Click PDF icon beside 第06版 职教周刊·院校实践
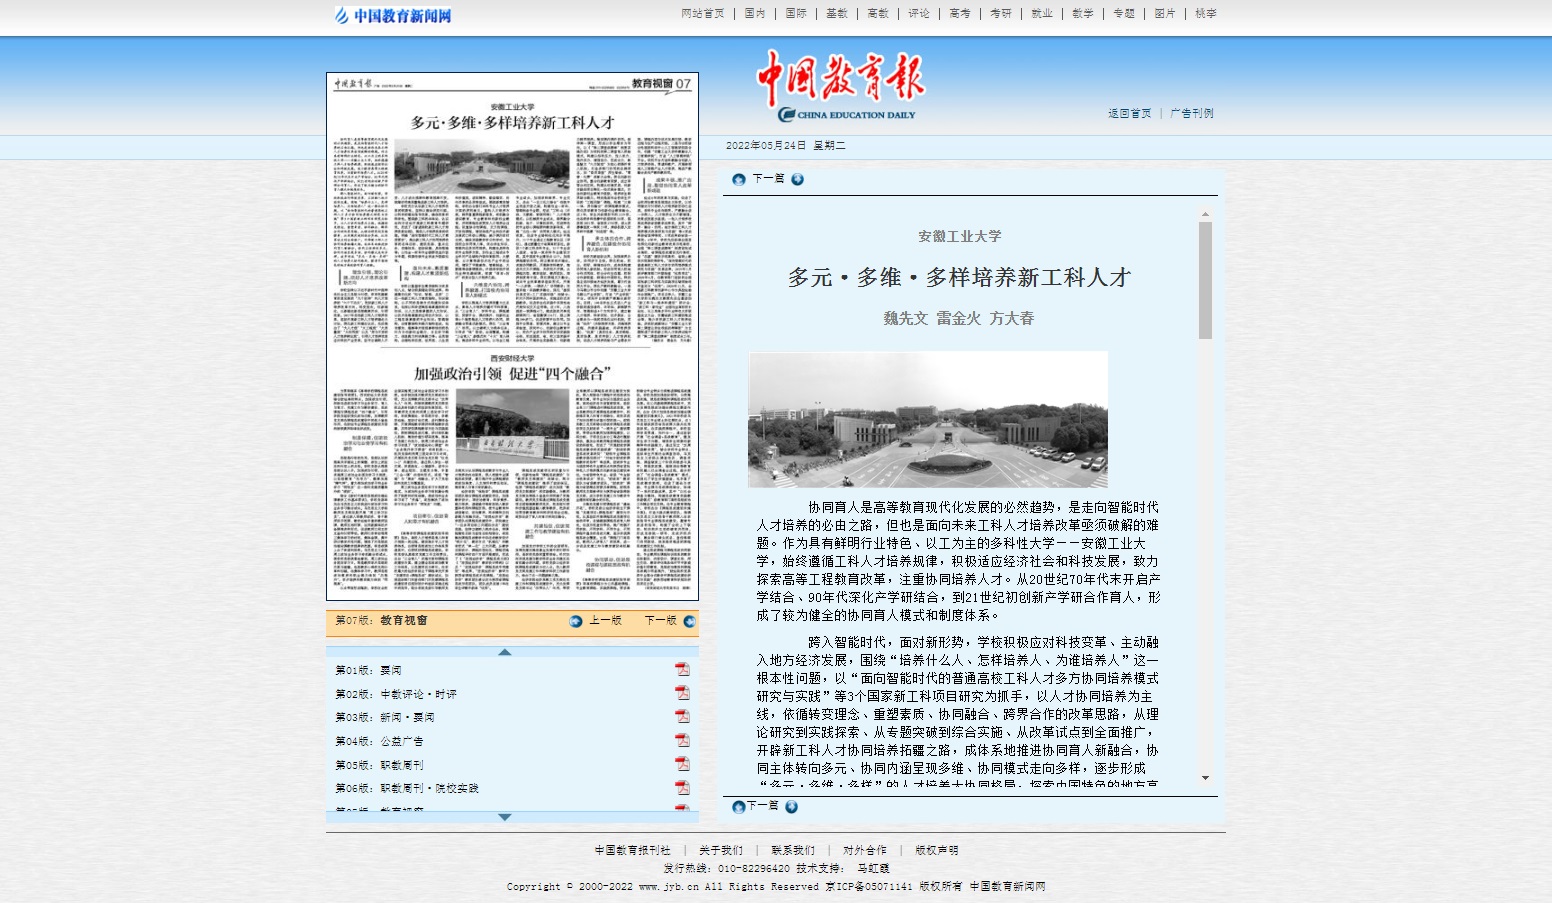 point(682,788)
